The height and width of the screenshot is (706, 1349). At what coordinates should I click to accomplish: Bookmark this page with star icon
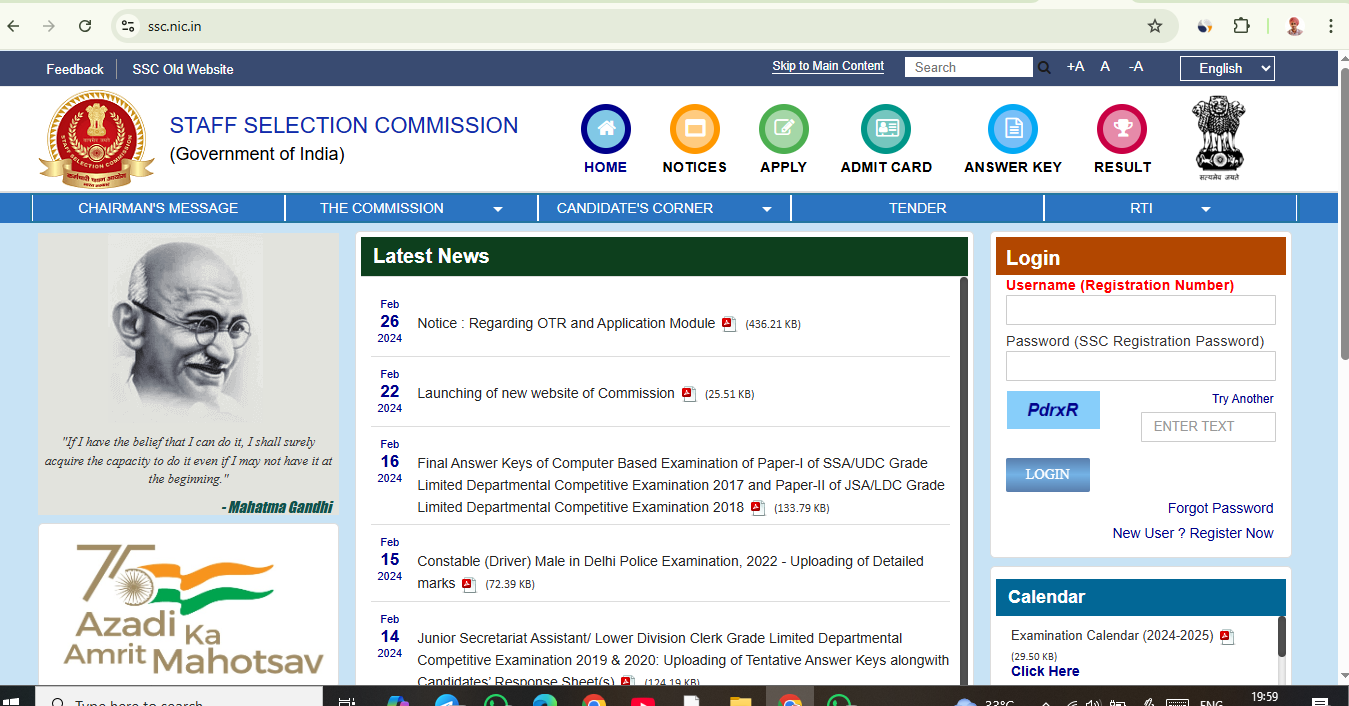[1155, 26]
